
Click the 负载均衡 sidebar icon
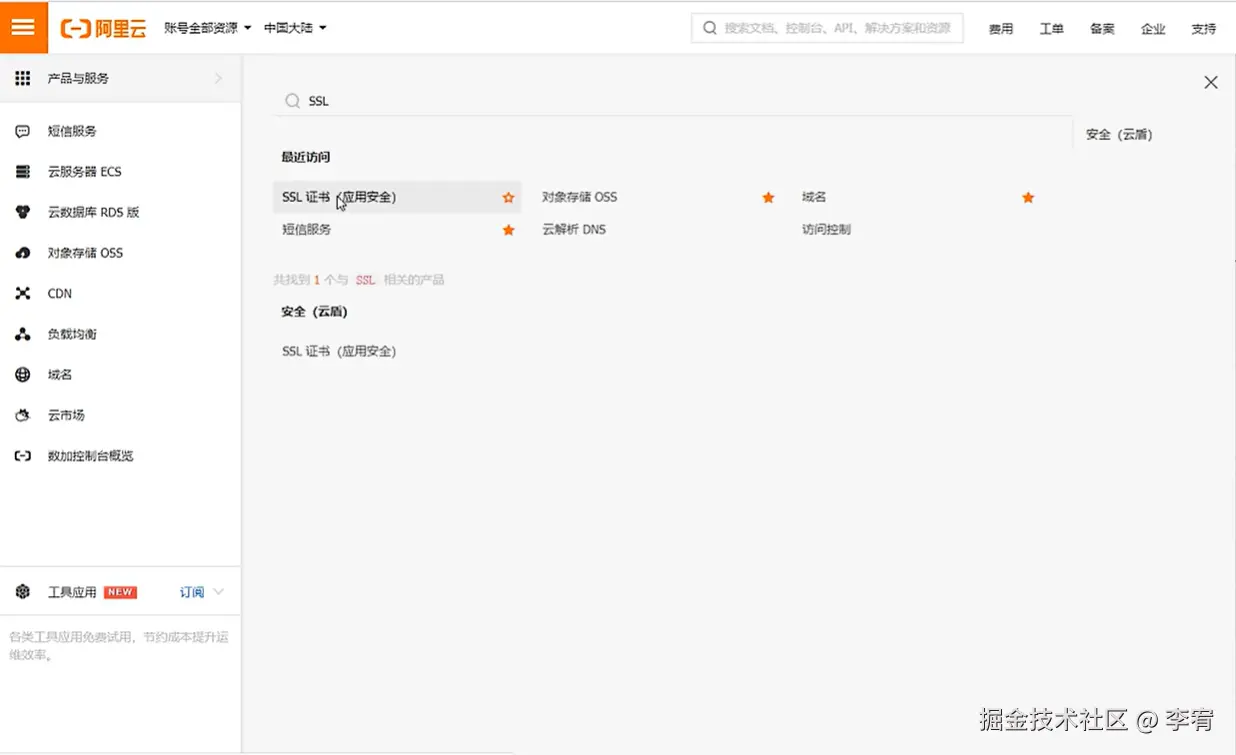[23, 334]
